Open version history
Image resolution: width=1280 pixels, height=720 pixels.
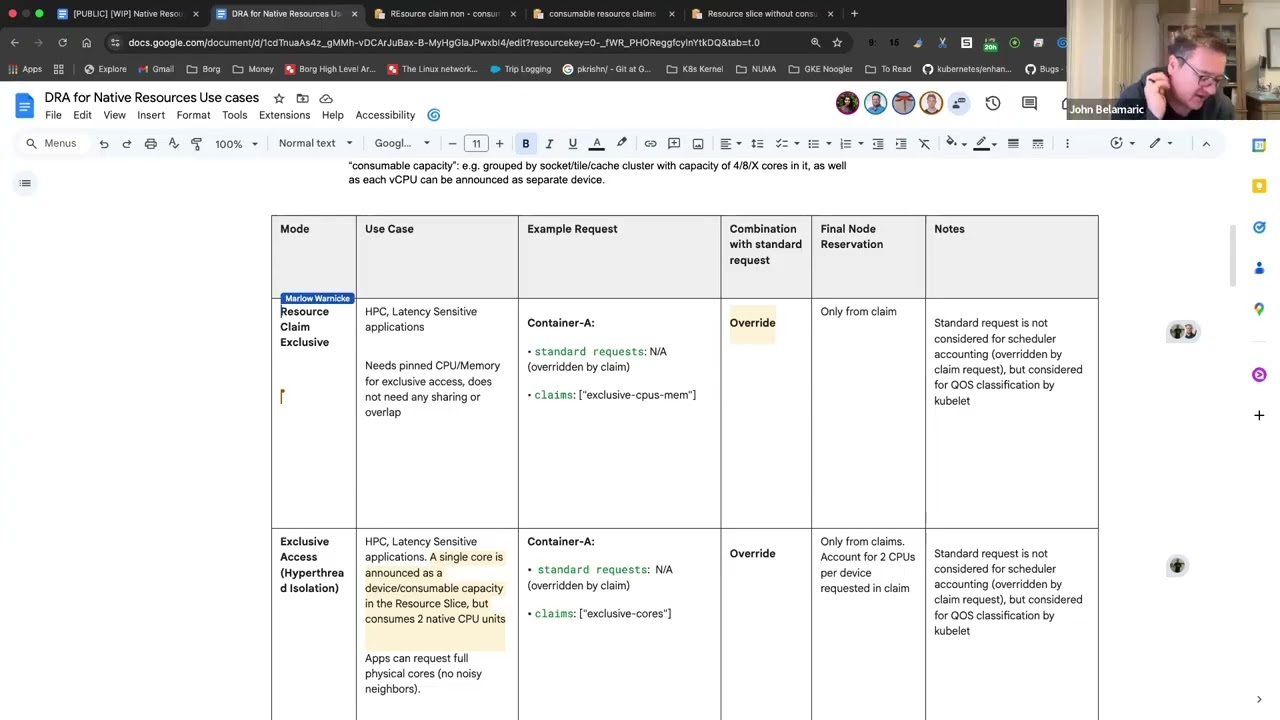tap(993, 103)
